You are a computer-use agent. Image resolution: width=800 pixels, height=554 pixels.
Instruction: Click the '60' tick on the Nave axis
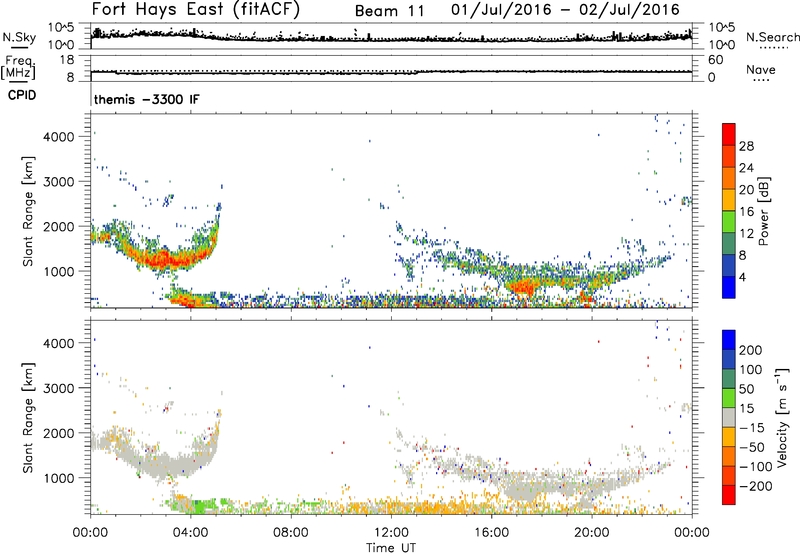tap(715, 60)
